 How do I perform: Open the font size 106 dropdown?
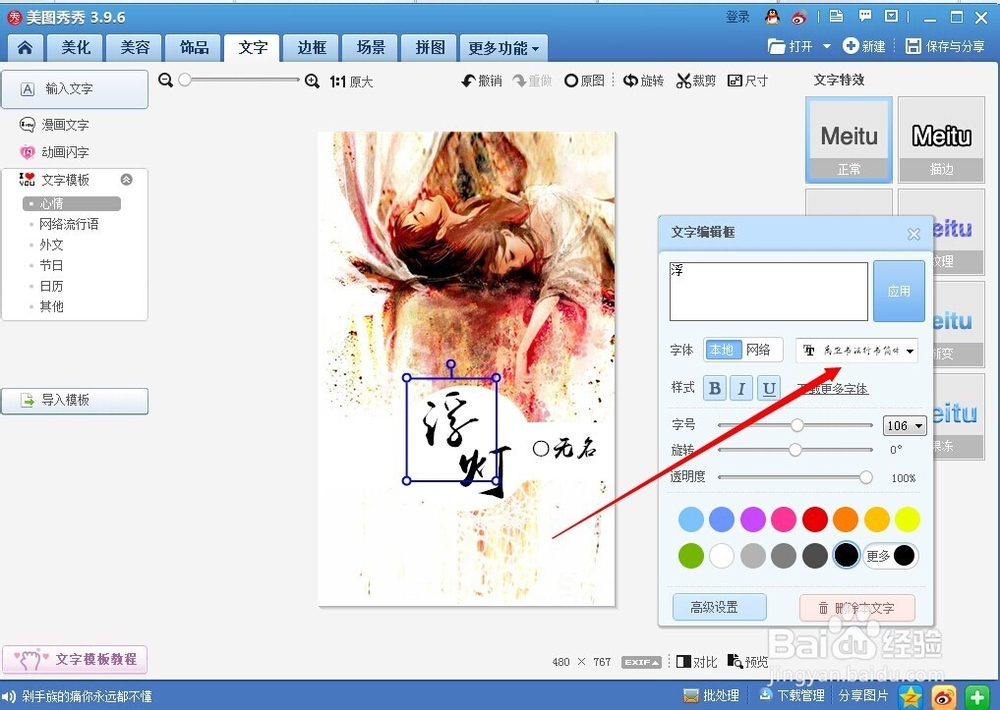pos(904,425)
